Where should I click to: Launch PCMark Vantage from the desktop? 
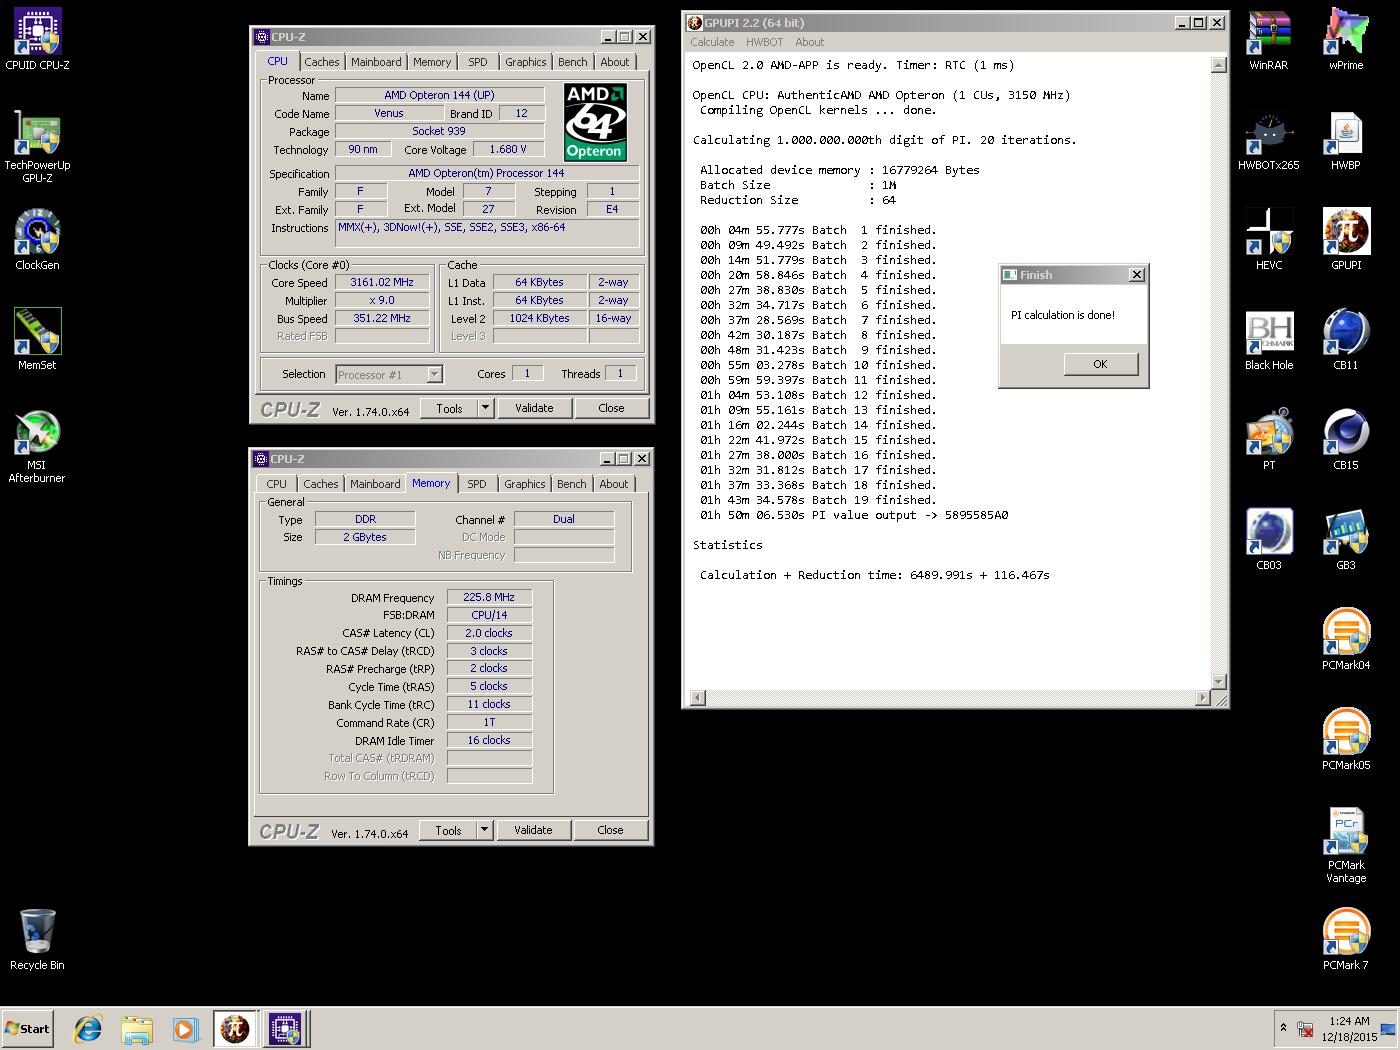(x=1346, y=846)
